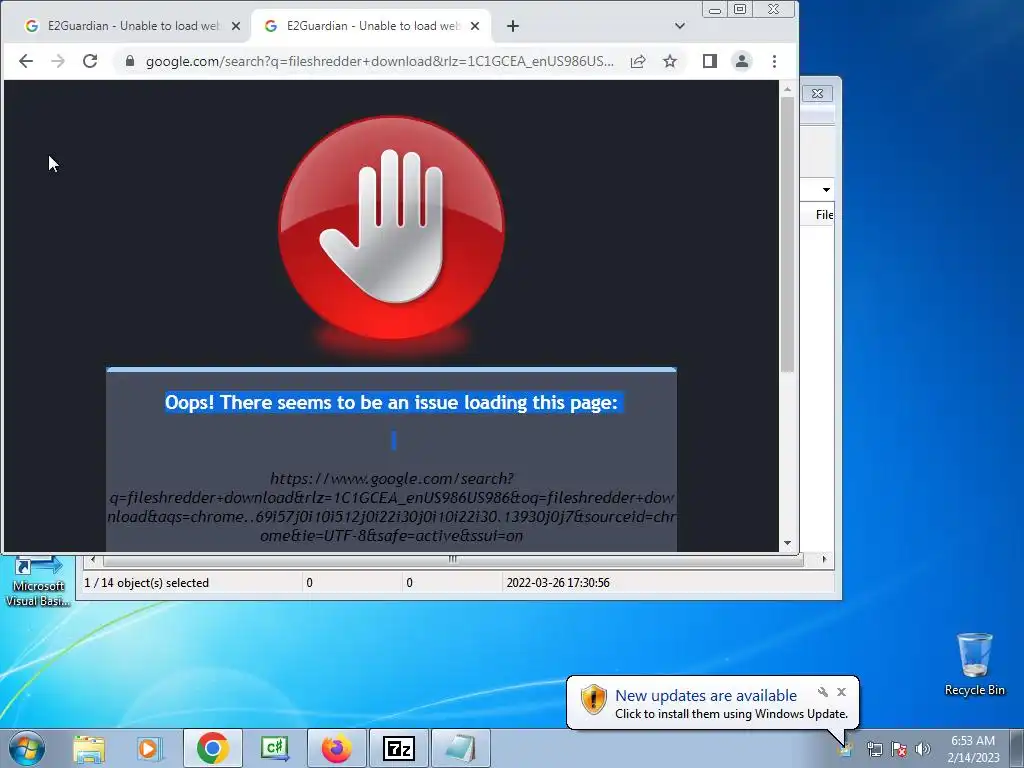Open the clock showing 6:53 AM

tap(973, 749)
